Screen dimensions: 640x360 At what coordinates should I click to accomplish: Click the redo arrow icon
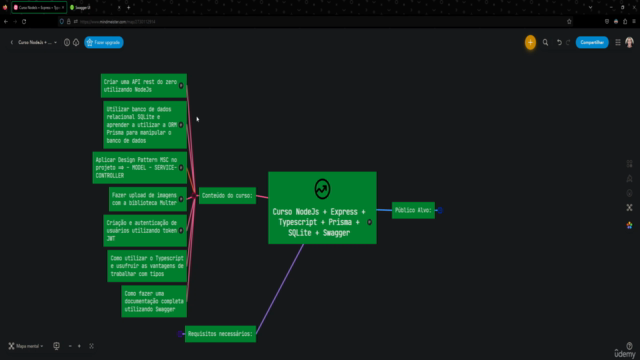coord(568,42)
